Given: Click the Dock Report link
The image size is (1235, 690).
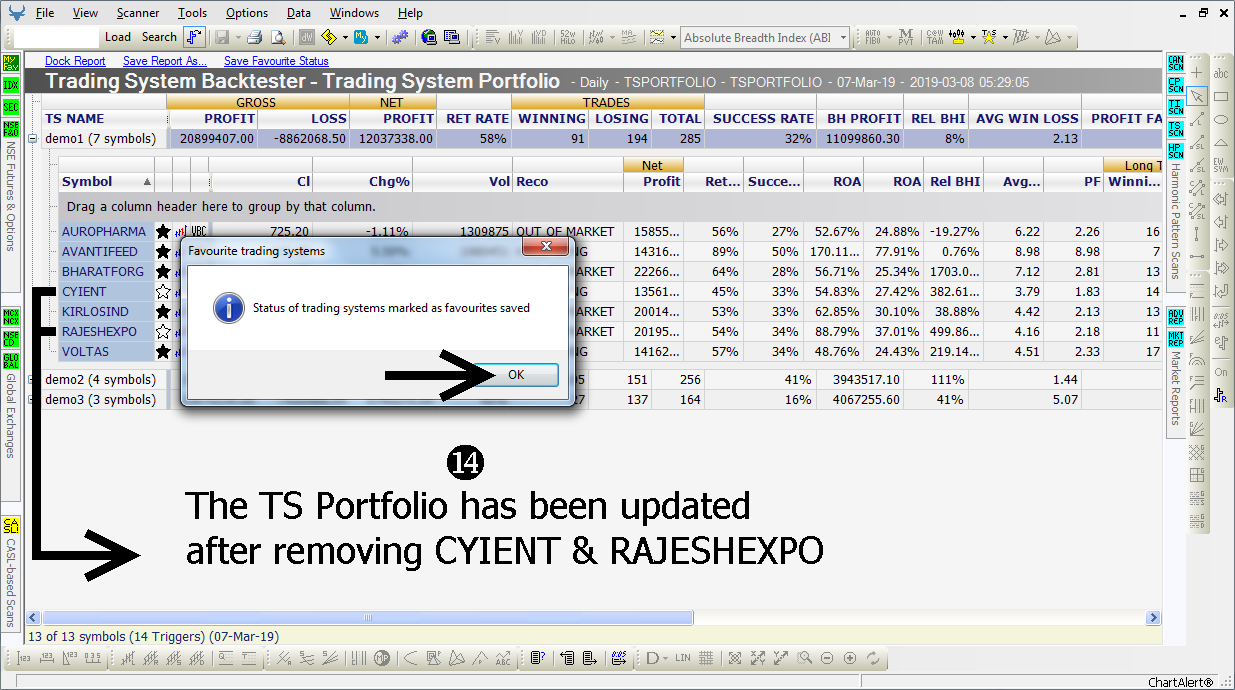Looking at the screenshot, I should [x=75, y=61].
